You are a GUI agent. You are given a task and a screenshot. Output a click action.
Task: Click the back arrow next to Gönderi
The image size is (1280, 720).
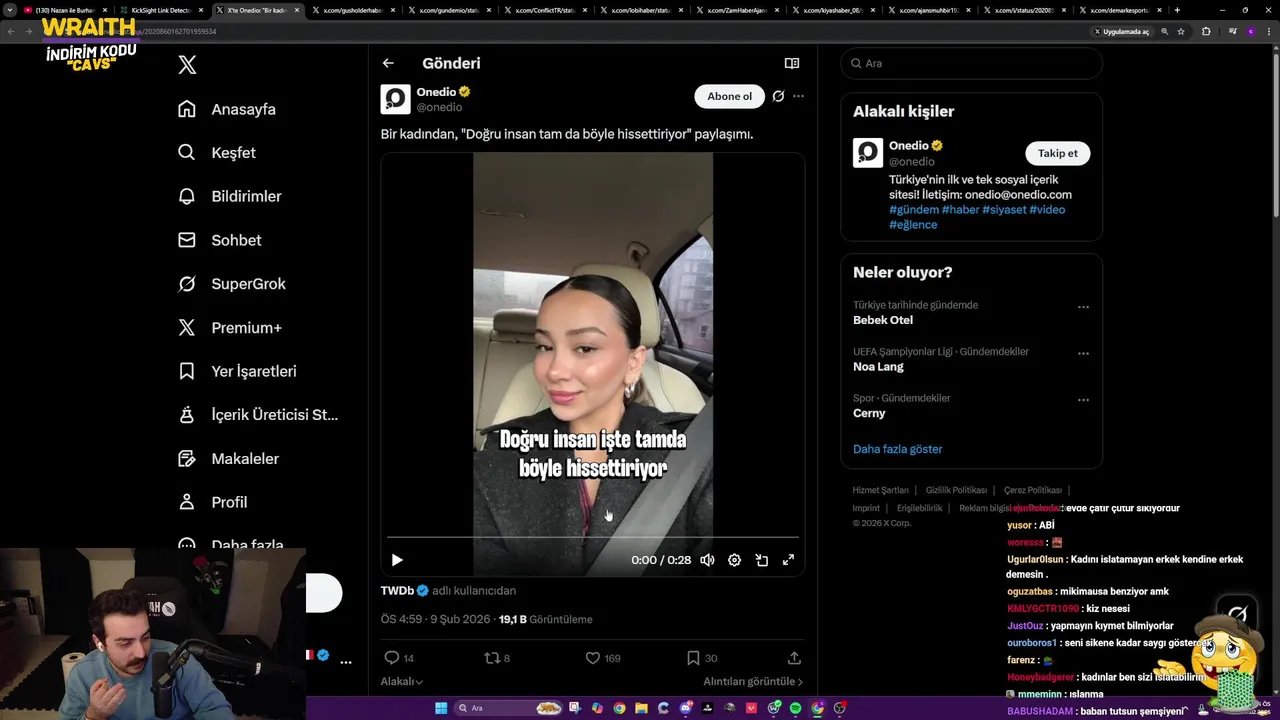tap(388, 63)
